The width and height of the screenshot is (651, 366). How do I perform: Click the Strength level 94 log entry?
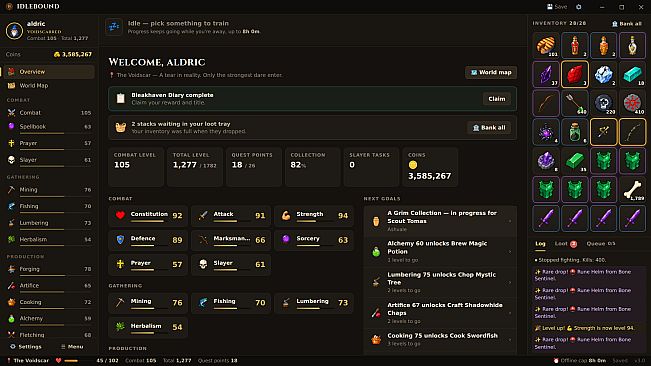tap(588, 328)
